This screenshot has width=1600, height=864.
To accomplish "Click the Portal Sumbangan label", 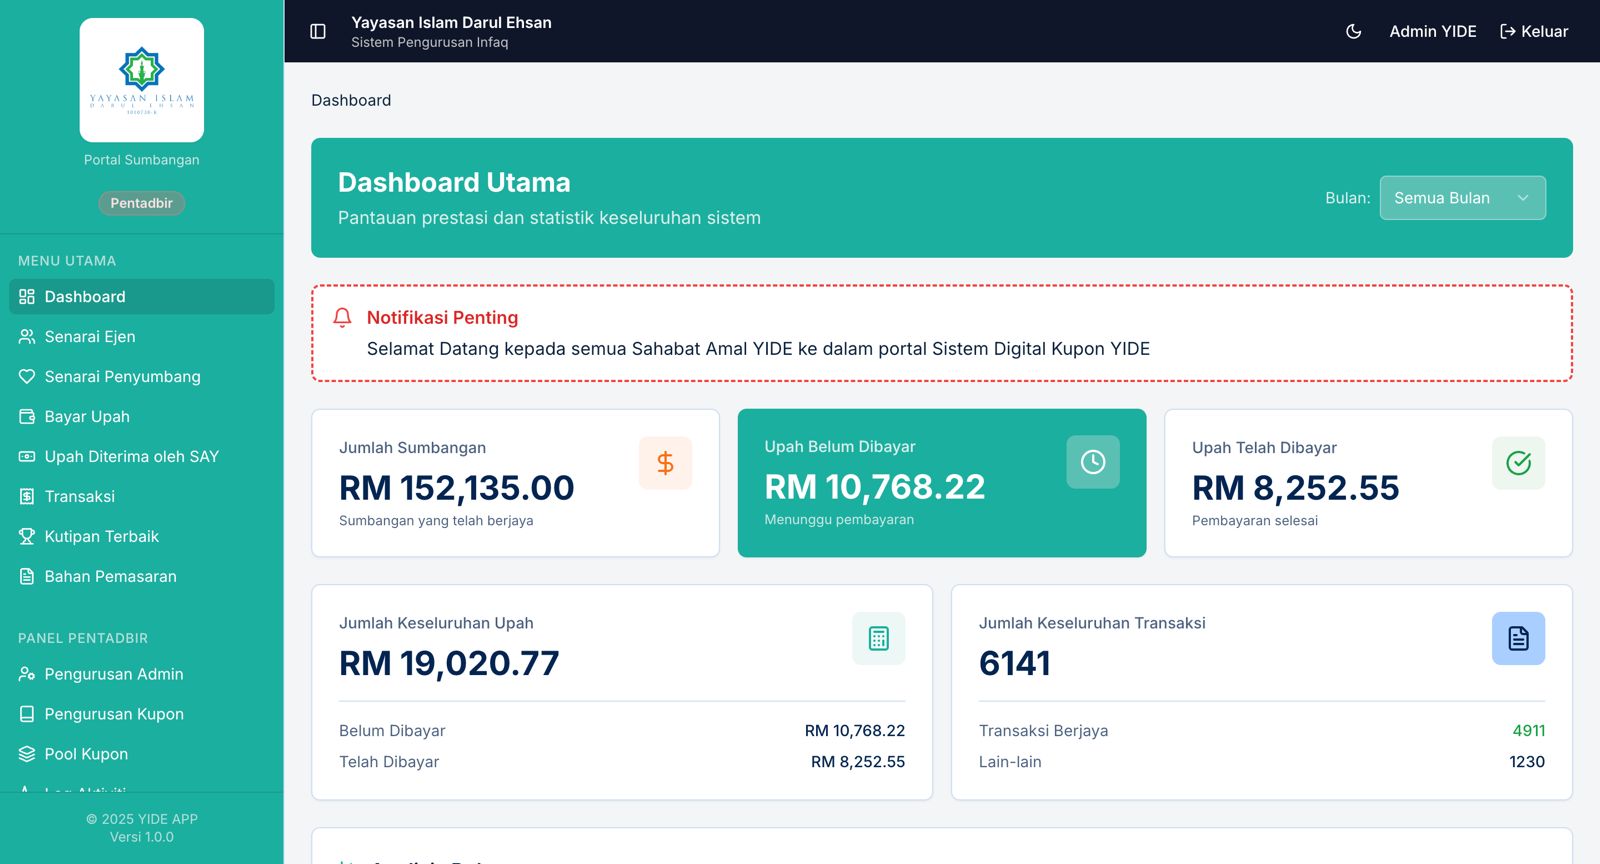I will pyautogui.click(x=142, y=160).
